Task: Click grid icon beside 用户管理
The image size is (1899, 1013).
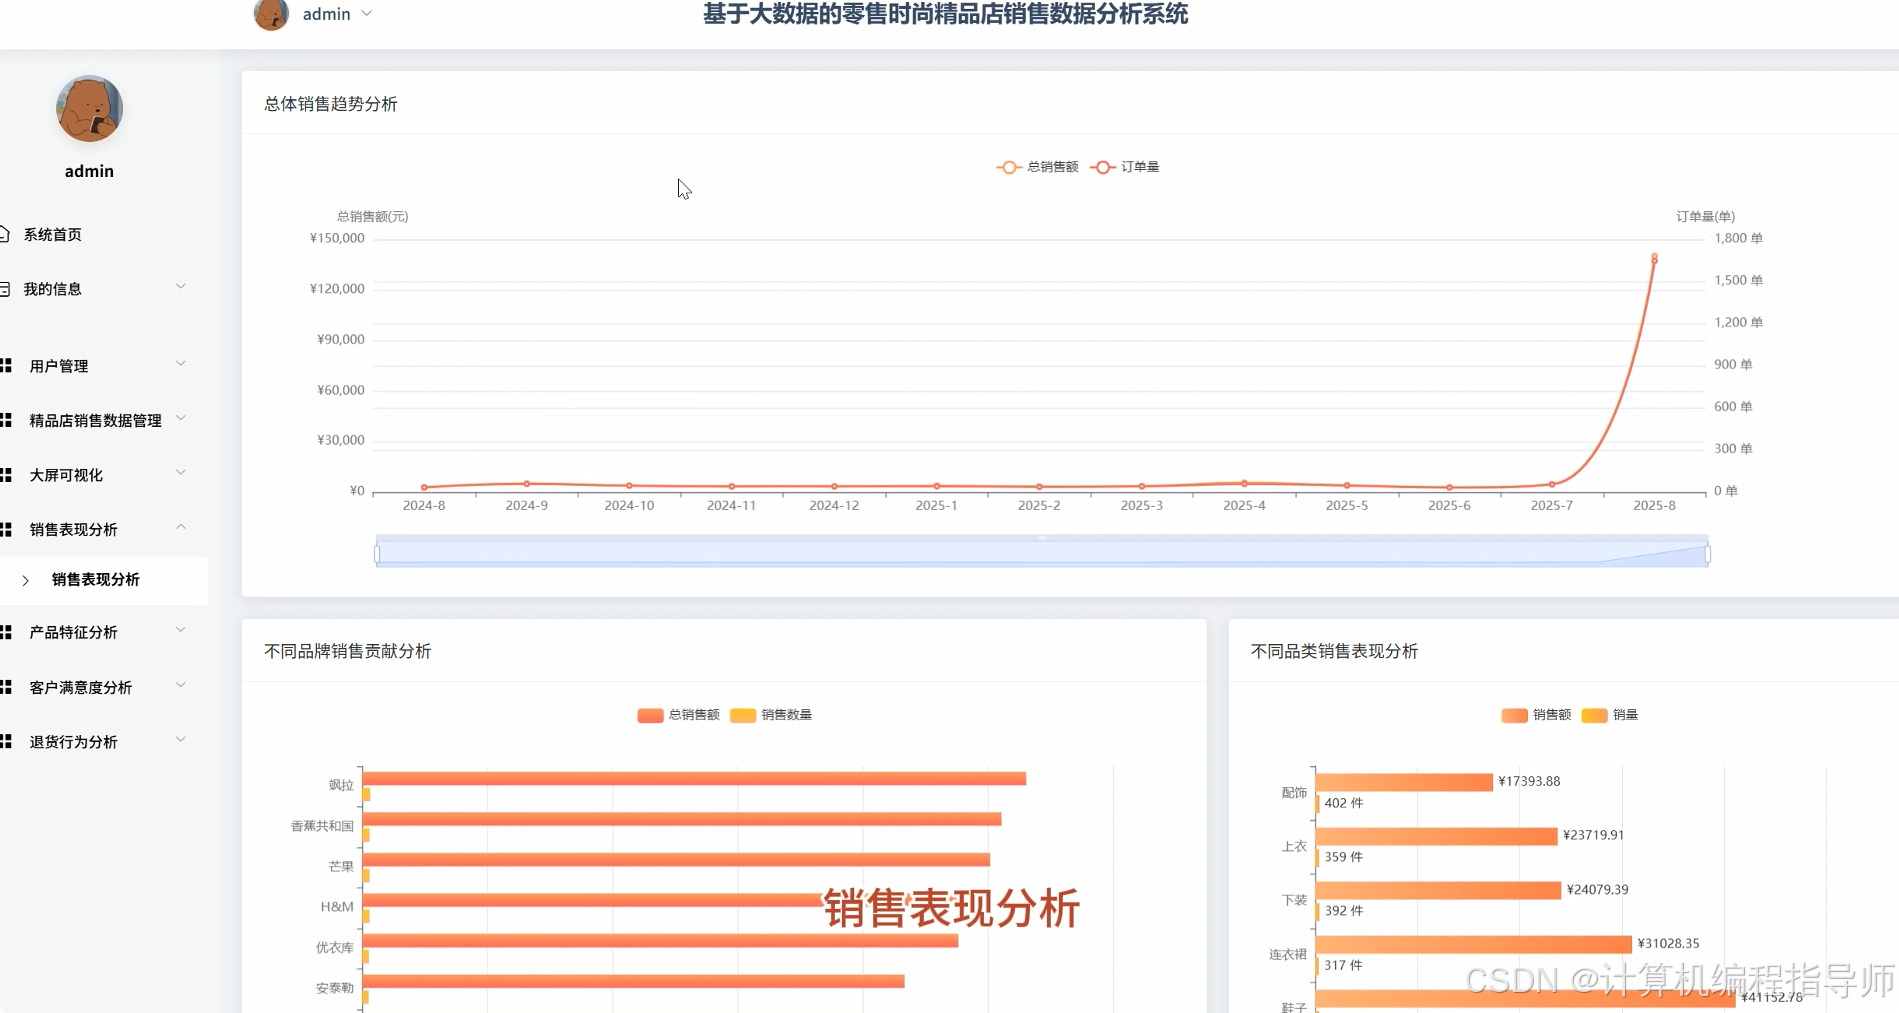Action: pos(6,366)
